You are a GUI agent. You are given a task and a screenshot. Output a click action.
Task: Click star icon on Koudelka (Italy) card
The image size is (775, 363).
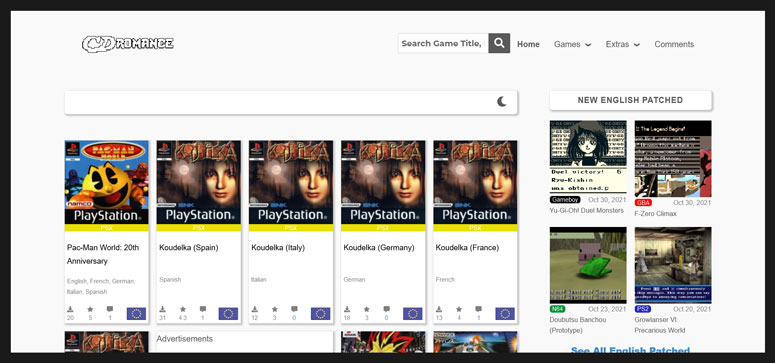pyautogui.click(x=274, y=309)
